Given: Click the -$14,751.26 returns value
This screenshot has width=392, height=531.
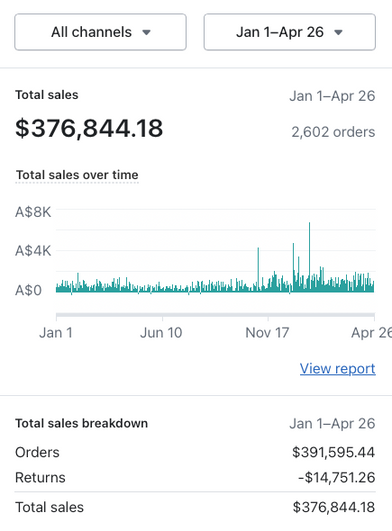Looking at the screenshot, I should 336,477.
